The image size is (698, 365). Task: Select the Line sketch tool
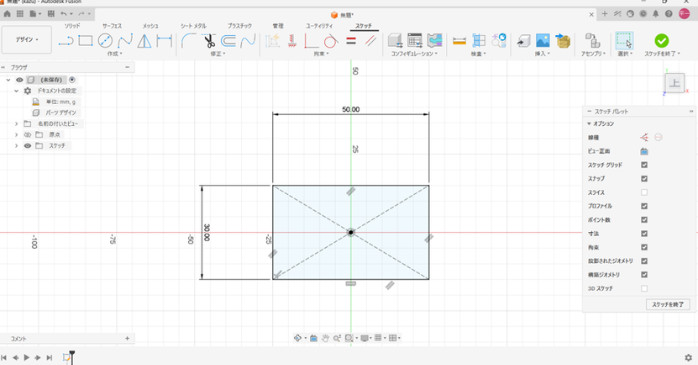tap(66, 41)
